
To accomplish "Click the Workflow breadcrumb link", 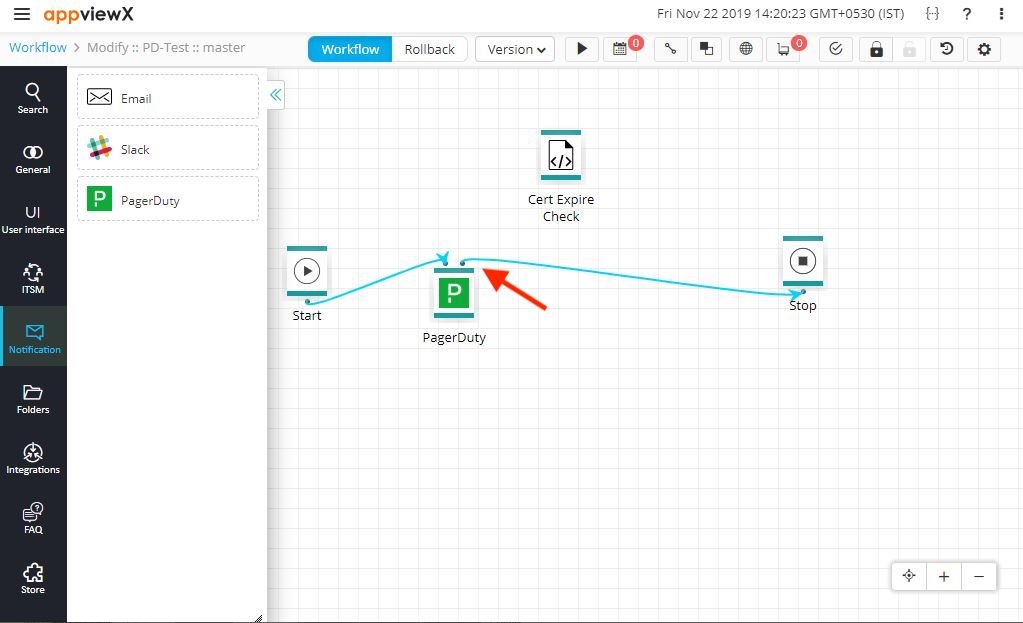I will click(x=37, y=47).
